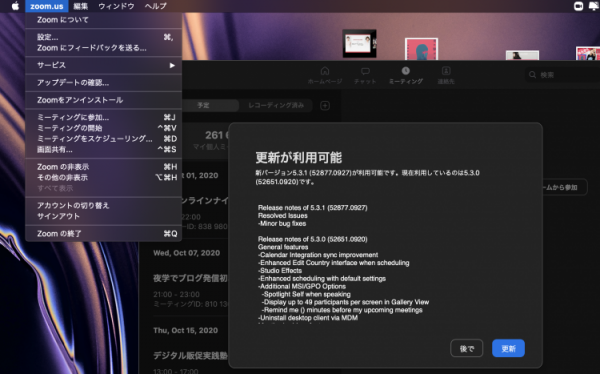The image size is (600, 374).
Task: Select アカウントの切り替え
Action: tap(103, 206)
